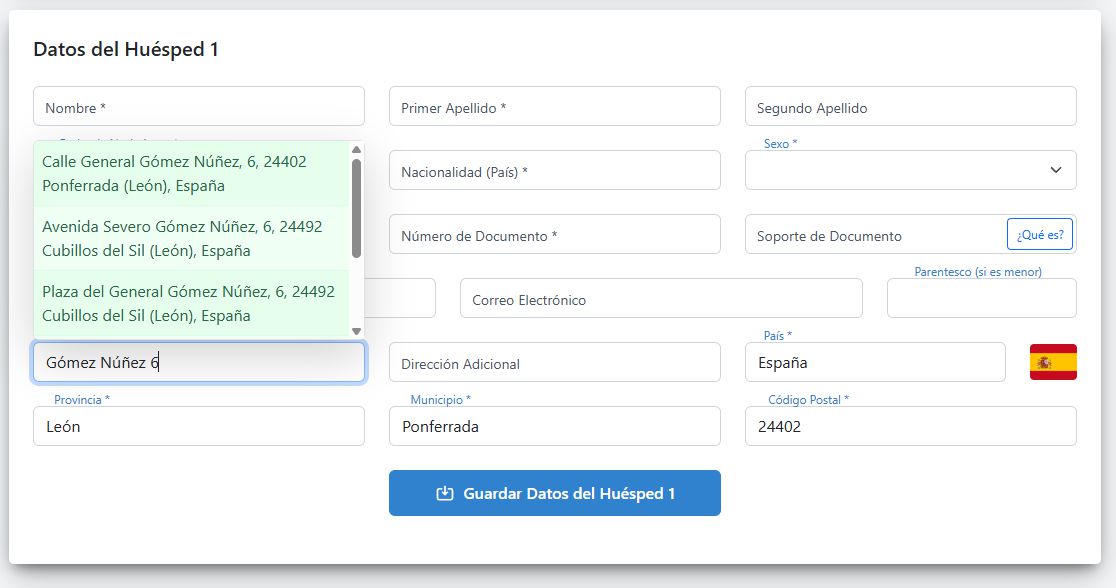This screenshot has height=588, width=1116.
Task: Click the Segundo Apellido field
Action: pyautogui.click(x=910, y=105)
